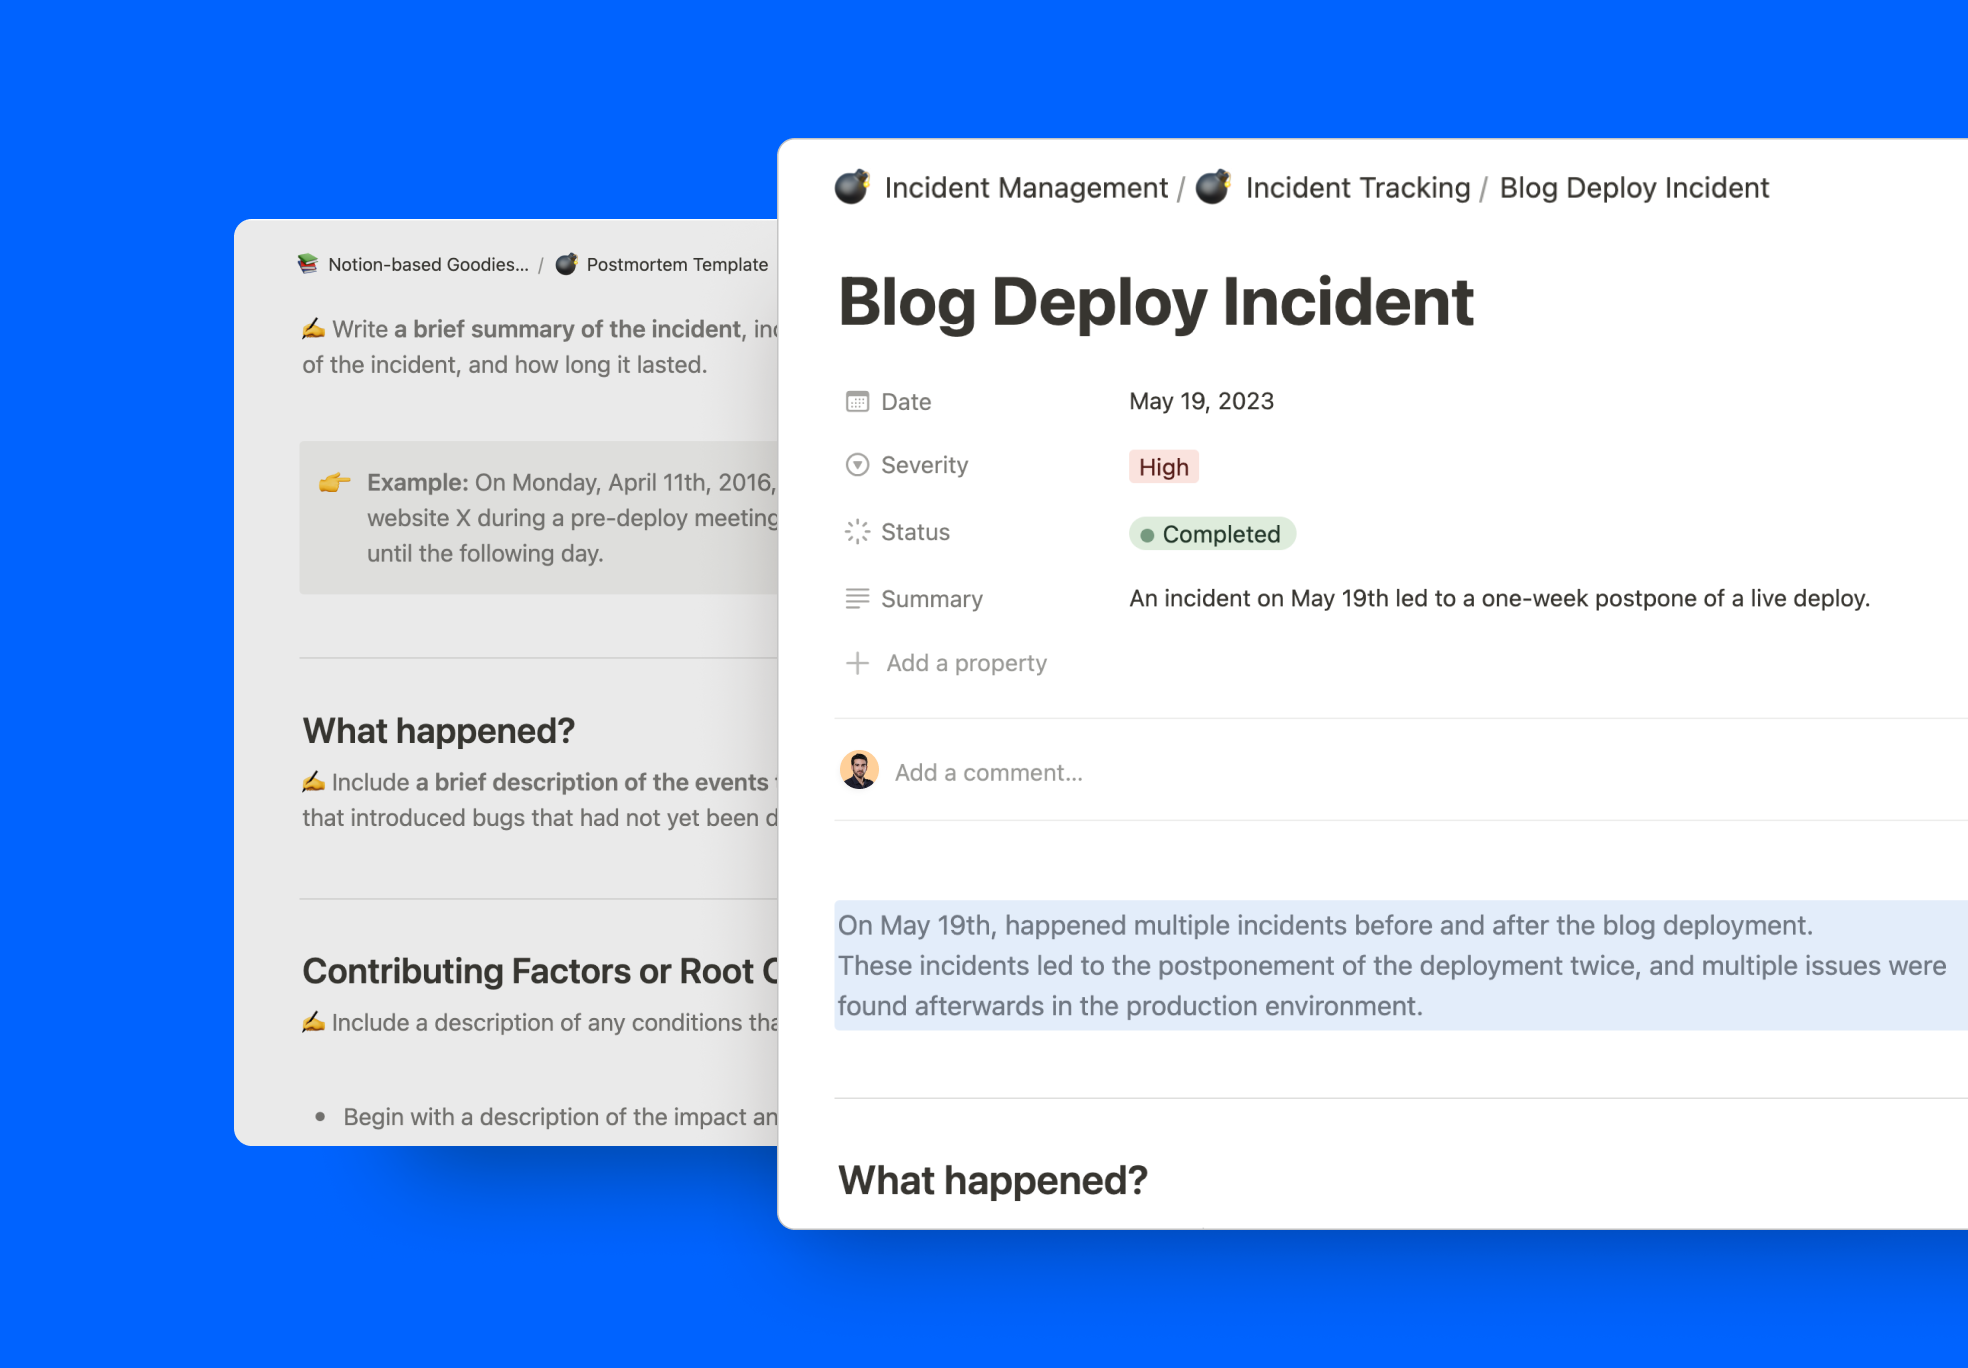Go to Incident Management in the breadcrumb

tap(1026, 188)
